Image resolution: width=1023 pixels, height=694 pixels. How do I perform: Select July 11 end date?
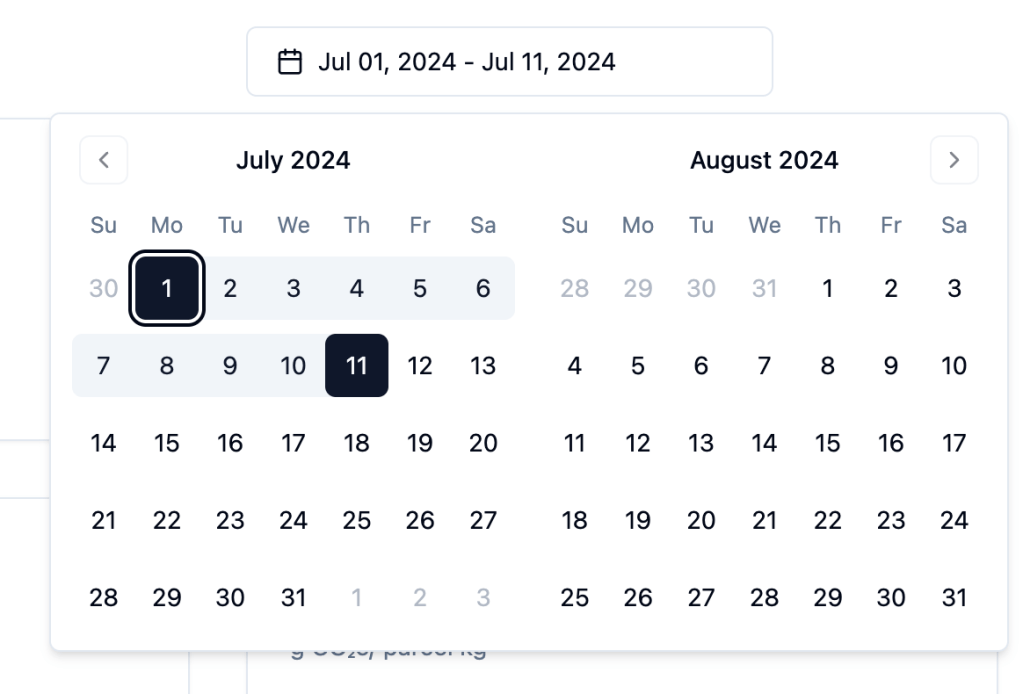click(x=357, y=366)
